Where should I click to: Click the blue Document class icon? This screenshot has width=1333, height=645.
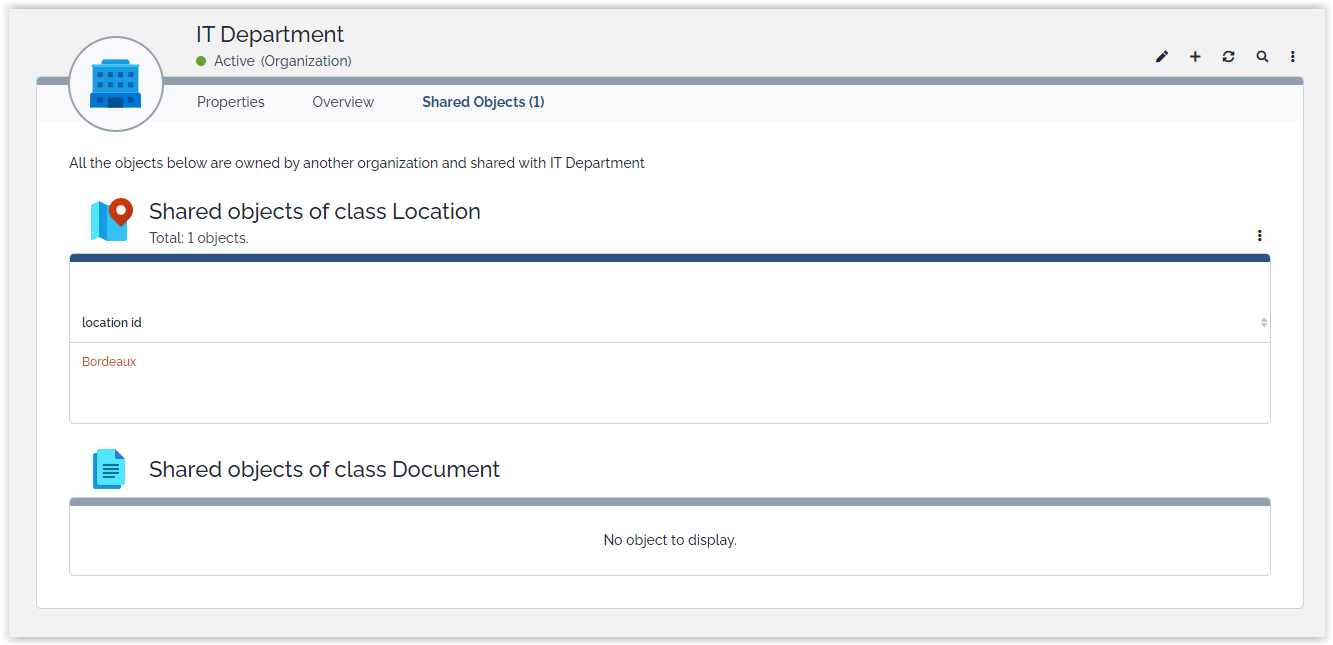(x=109, y=469)
